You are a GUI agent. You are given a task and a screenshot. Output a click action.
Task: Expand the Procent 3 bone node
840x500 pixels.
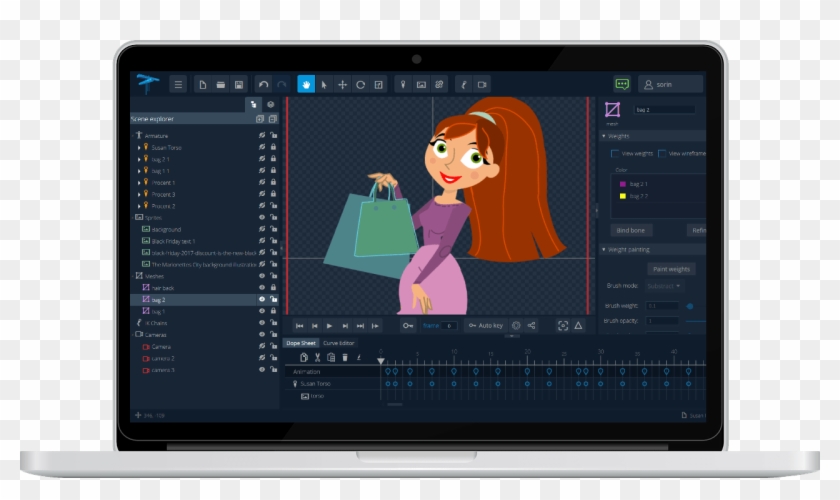[139, 195]
